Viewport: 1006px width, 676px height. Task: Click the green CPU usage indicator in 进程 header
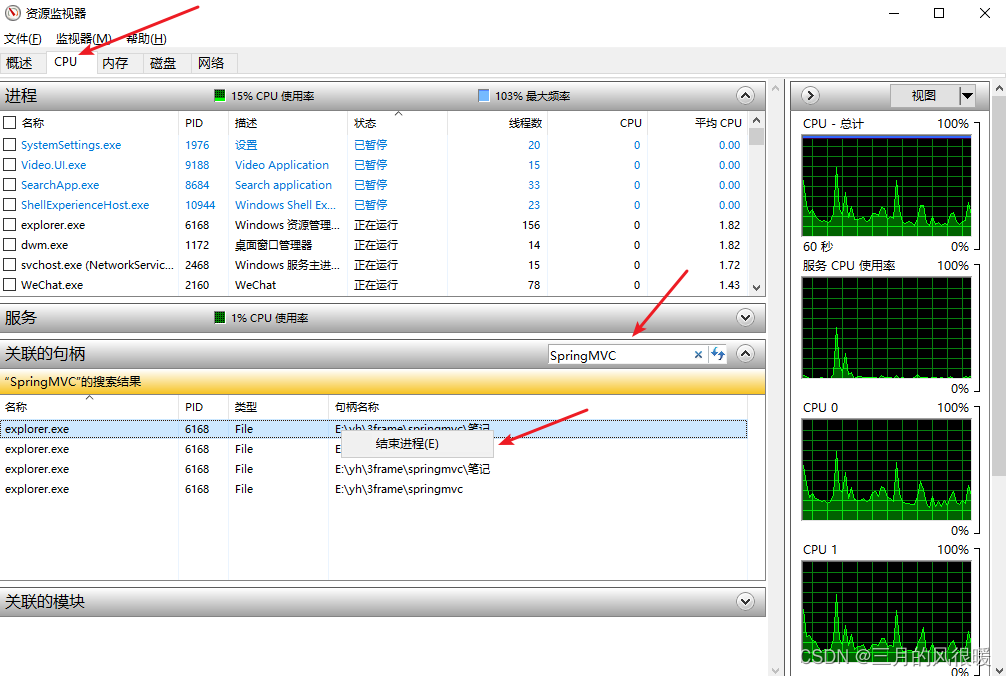coord(219,96)
